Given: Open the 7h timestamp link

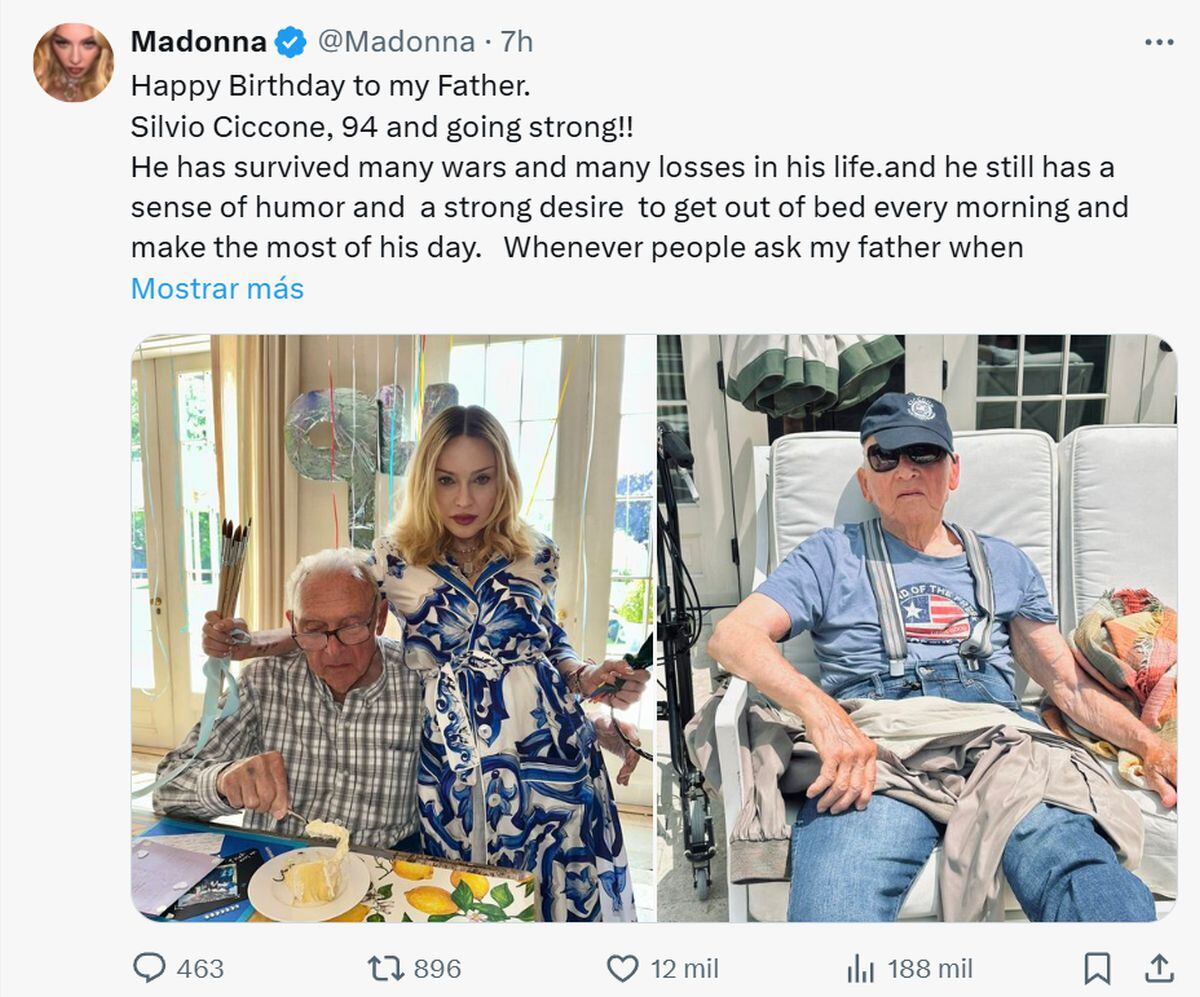Looking at the screenshot, I should click(x=516, y=42).
